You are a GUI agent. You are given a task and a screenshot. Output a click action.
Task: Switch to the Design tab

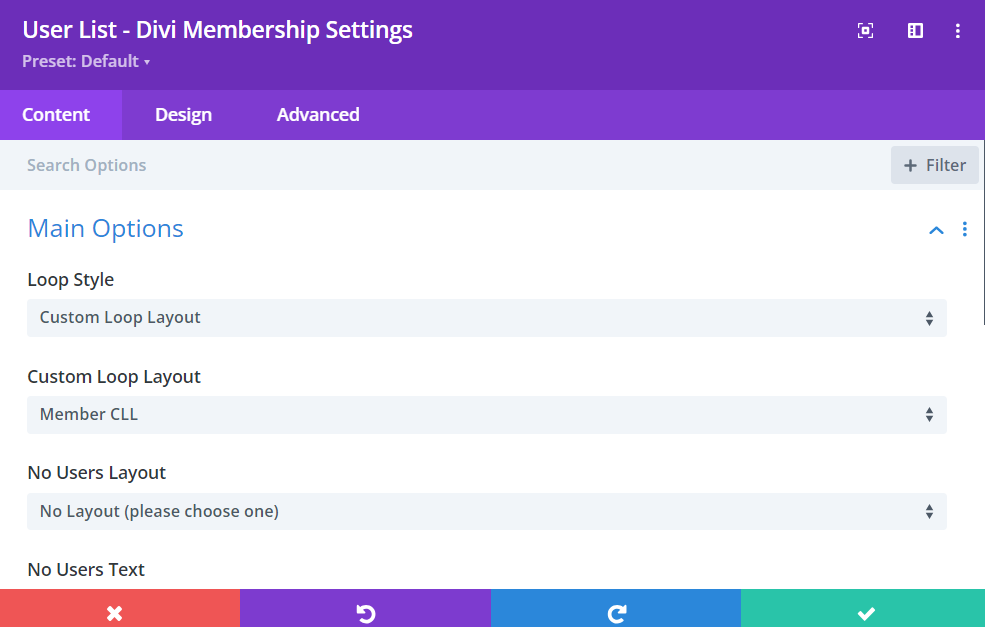tap(183, 114)
